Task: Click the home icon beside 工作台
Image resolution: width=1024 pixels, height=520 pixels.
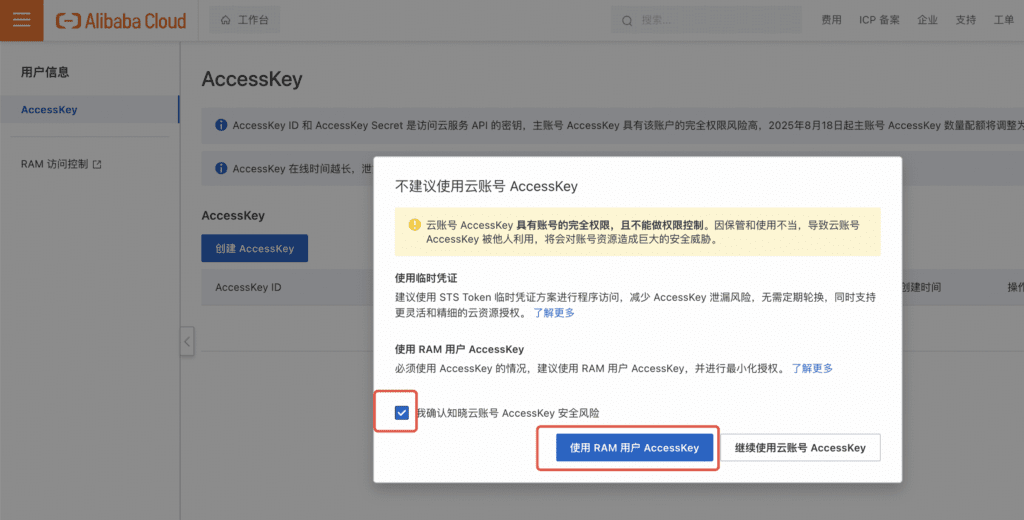Action: point(225,20)
